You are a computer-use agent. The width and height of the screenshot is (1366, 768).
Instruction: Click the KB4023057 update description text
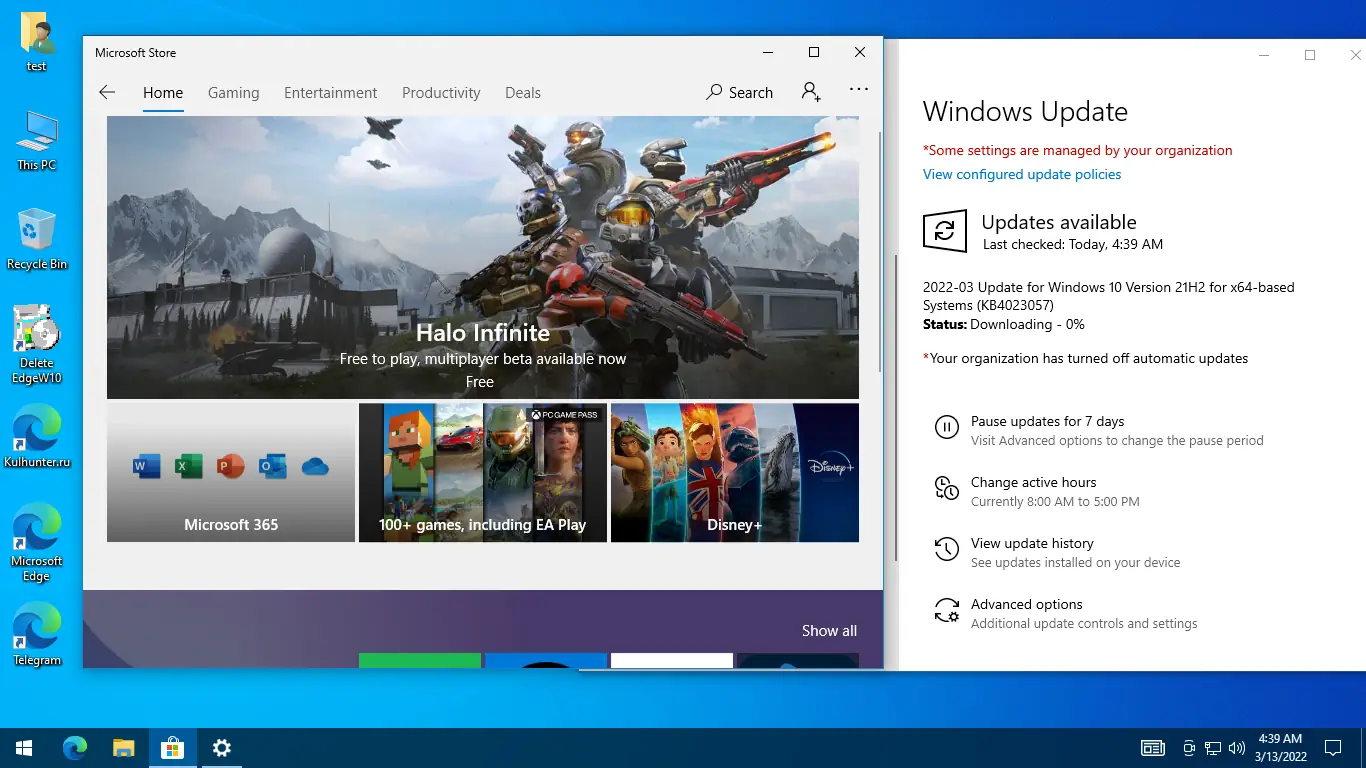[x=1109, y=296]
